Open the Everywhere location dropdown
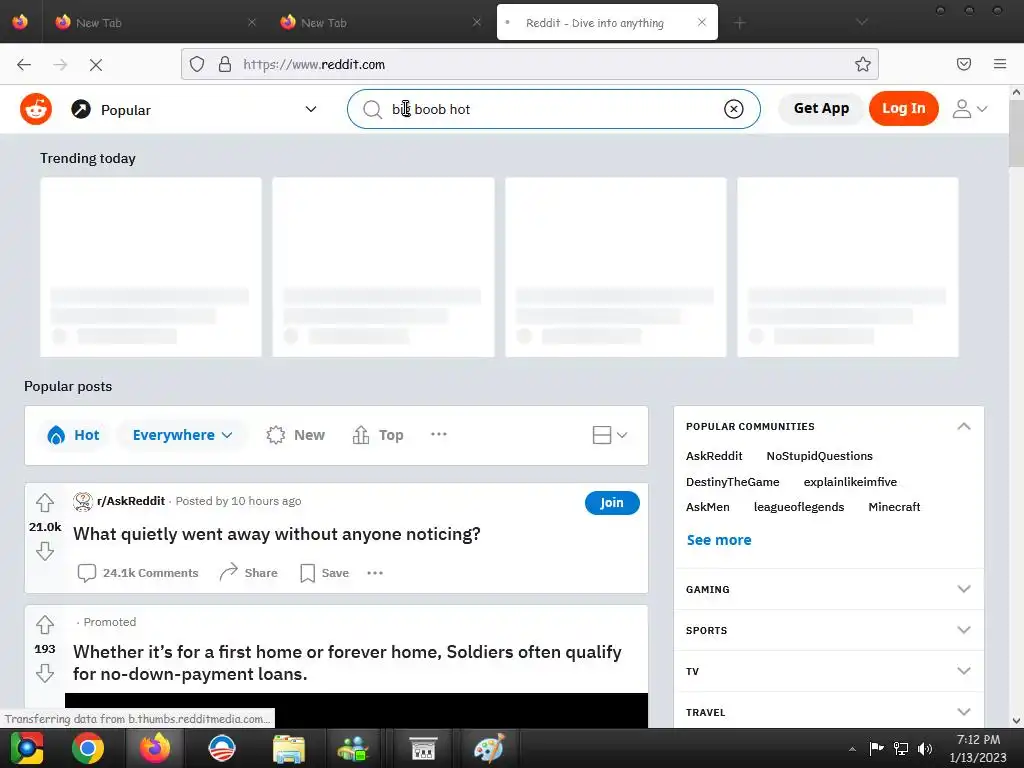The width and height of the screenshot is (1024, 768). [x=182, y=435]
